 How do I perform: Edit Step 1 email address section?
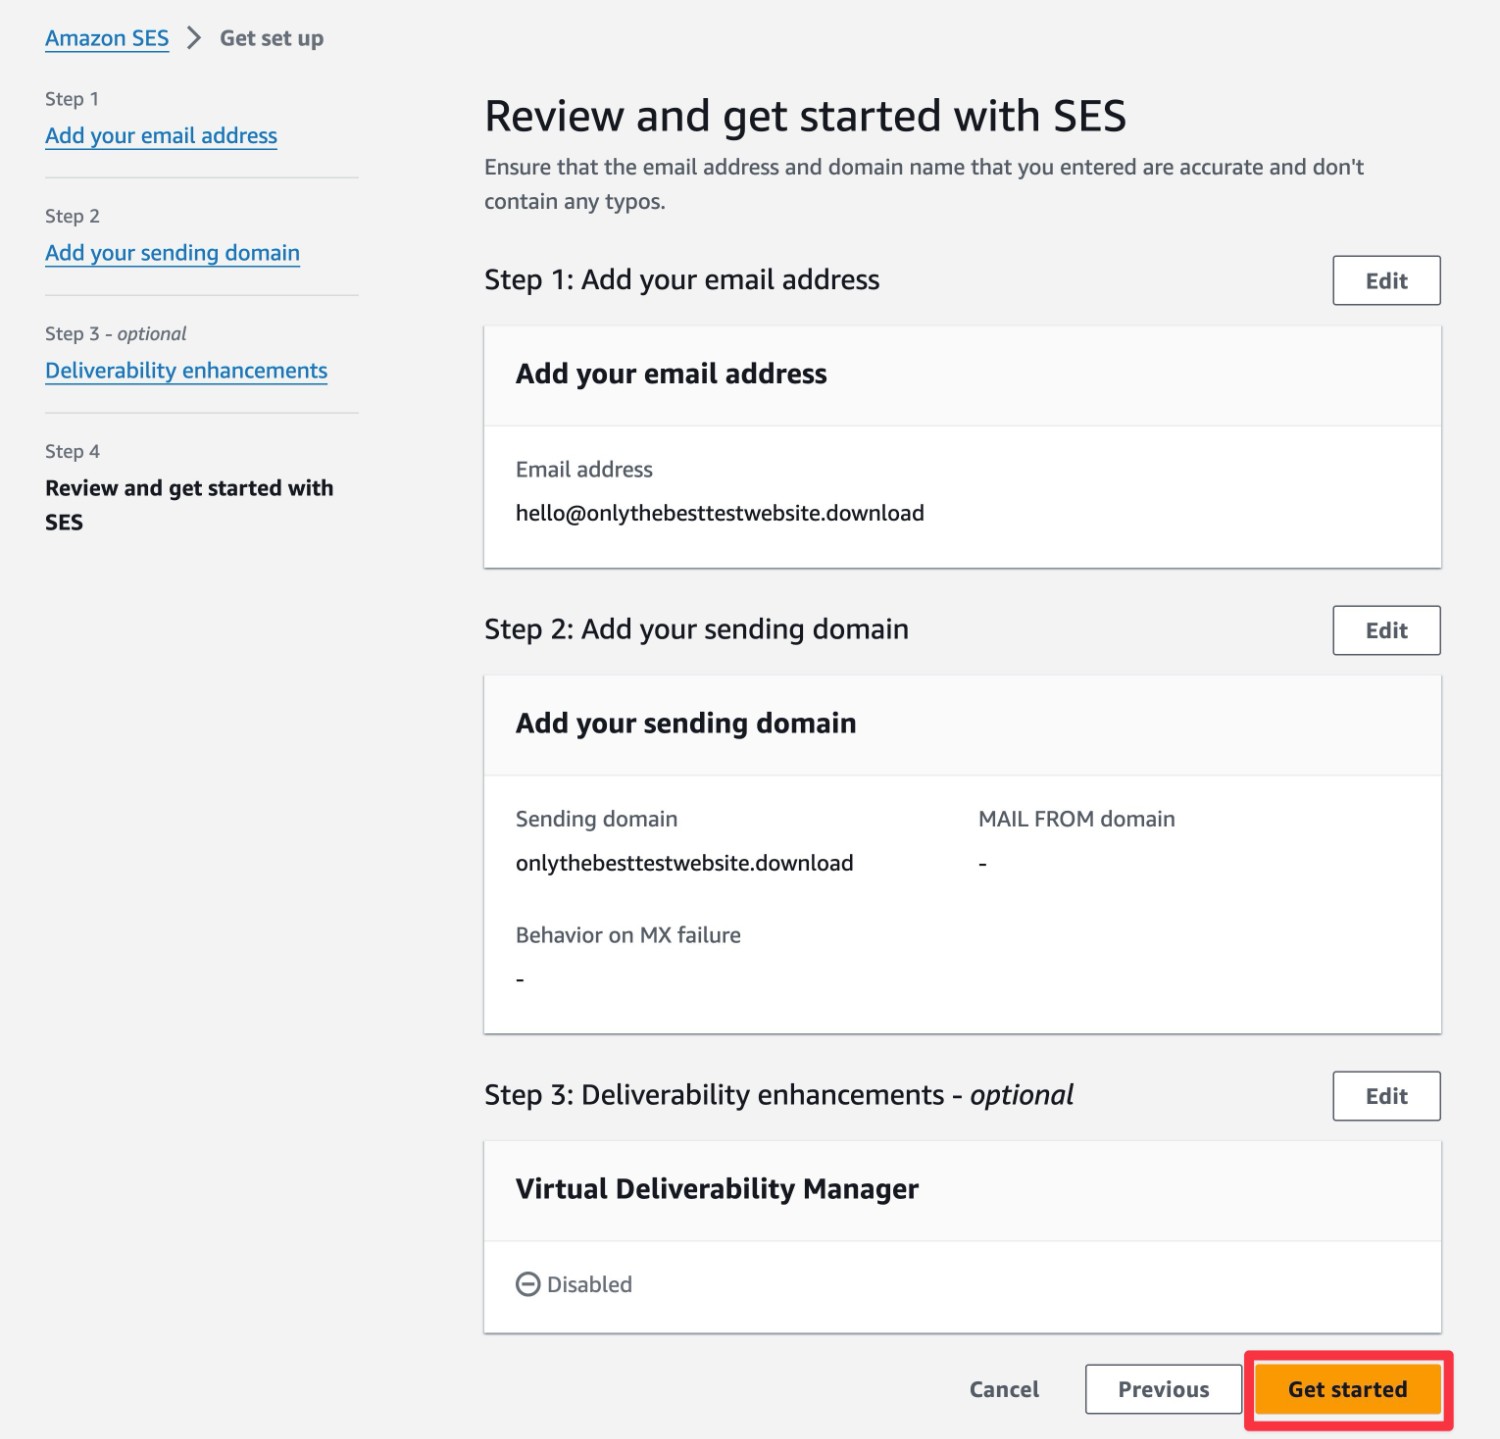(1386, 281)
